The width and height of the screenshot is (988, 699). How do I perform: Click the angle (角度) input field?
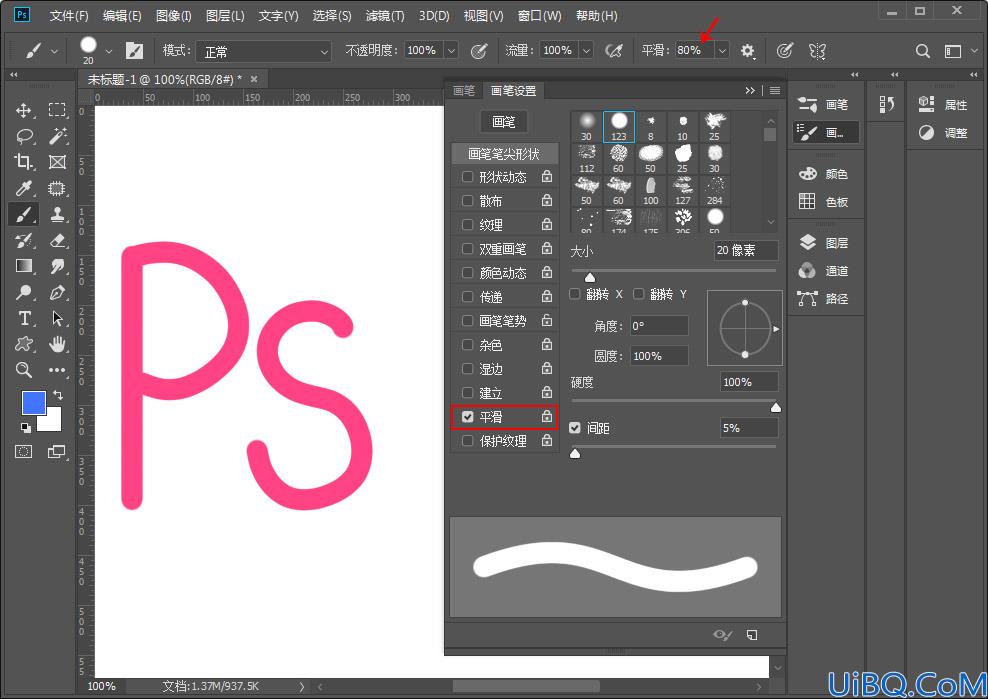[x=659, y=326]
